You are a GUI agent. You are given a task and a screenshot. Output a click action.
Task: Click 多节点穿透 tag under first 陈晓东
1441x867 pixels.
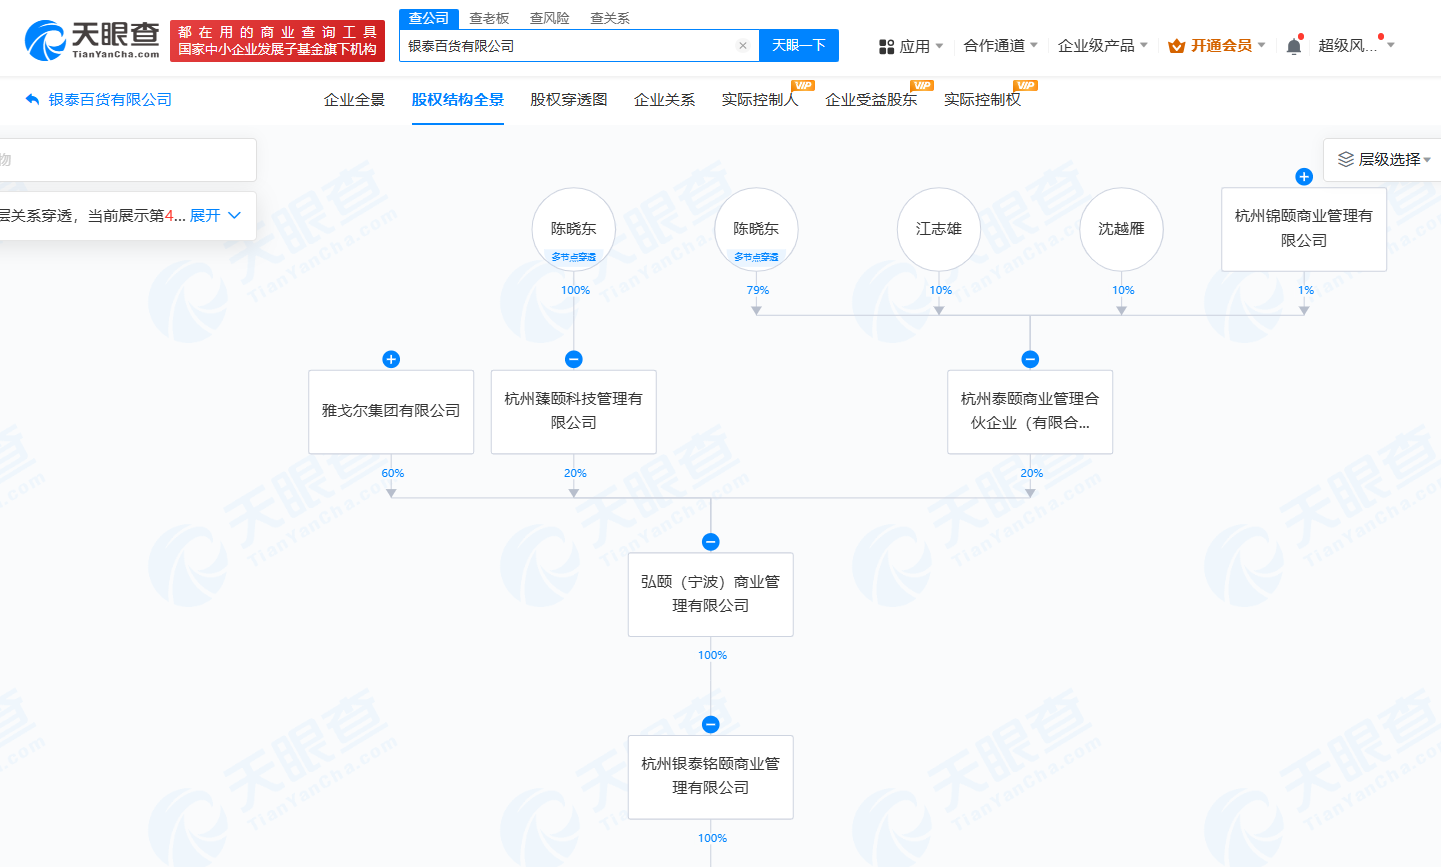click(x=574, y=257)
